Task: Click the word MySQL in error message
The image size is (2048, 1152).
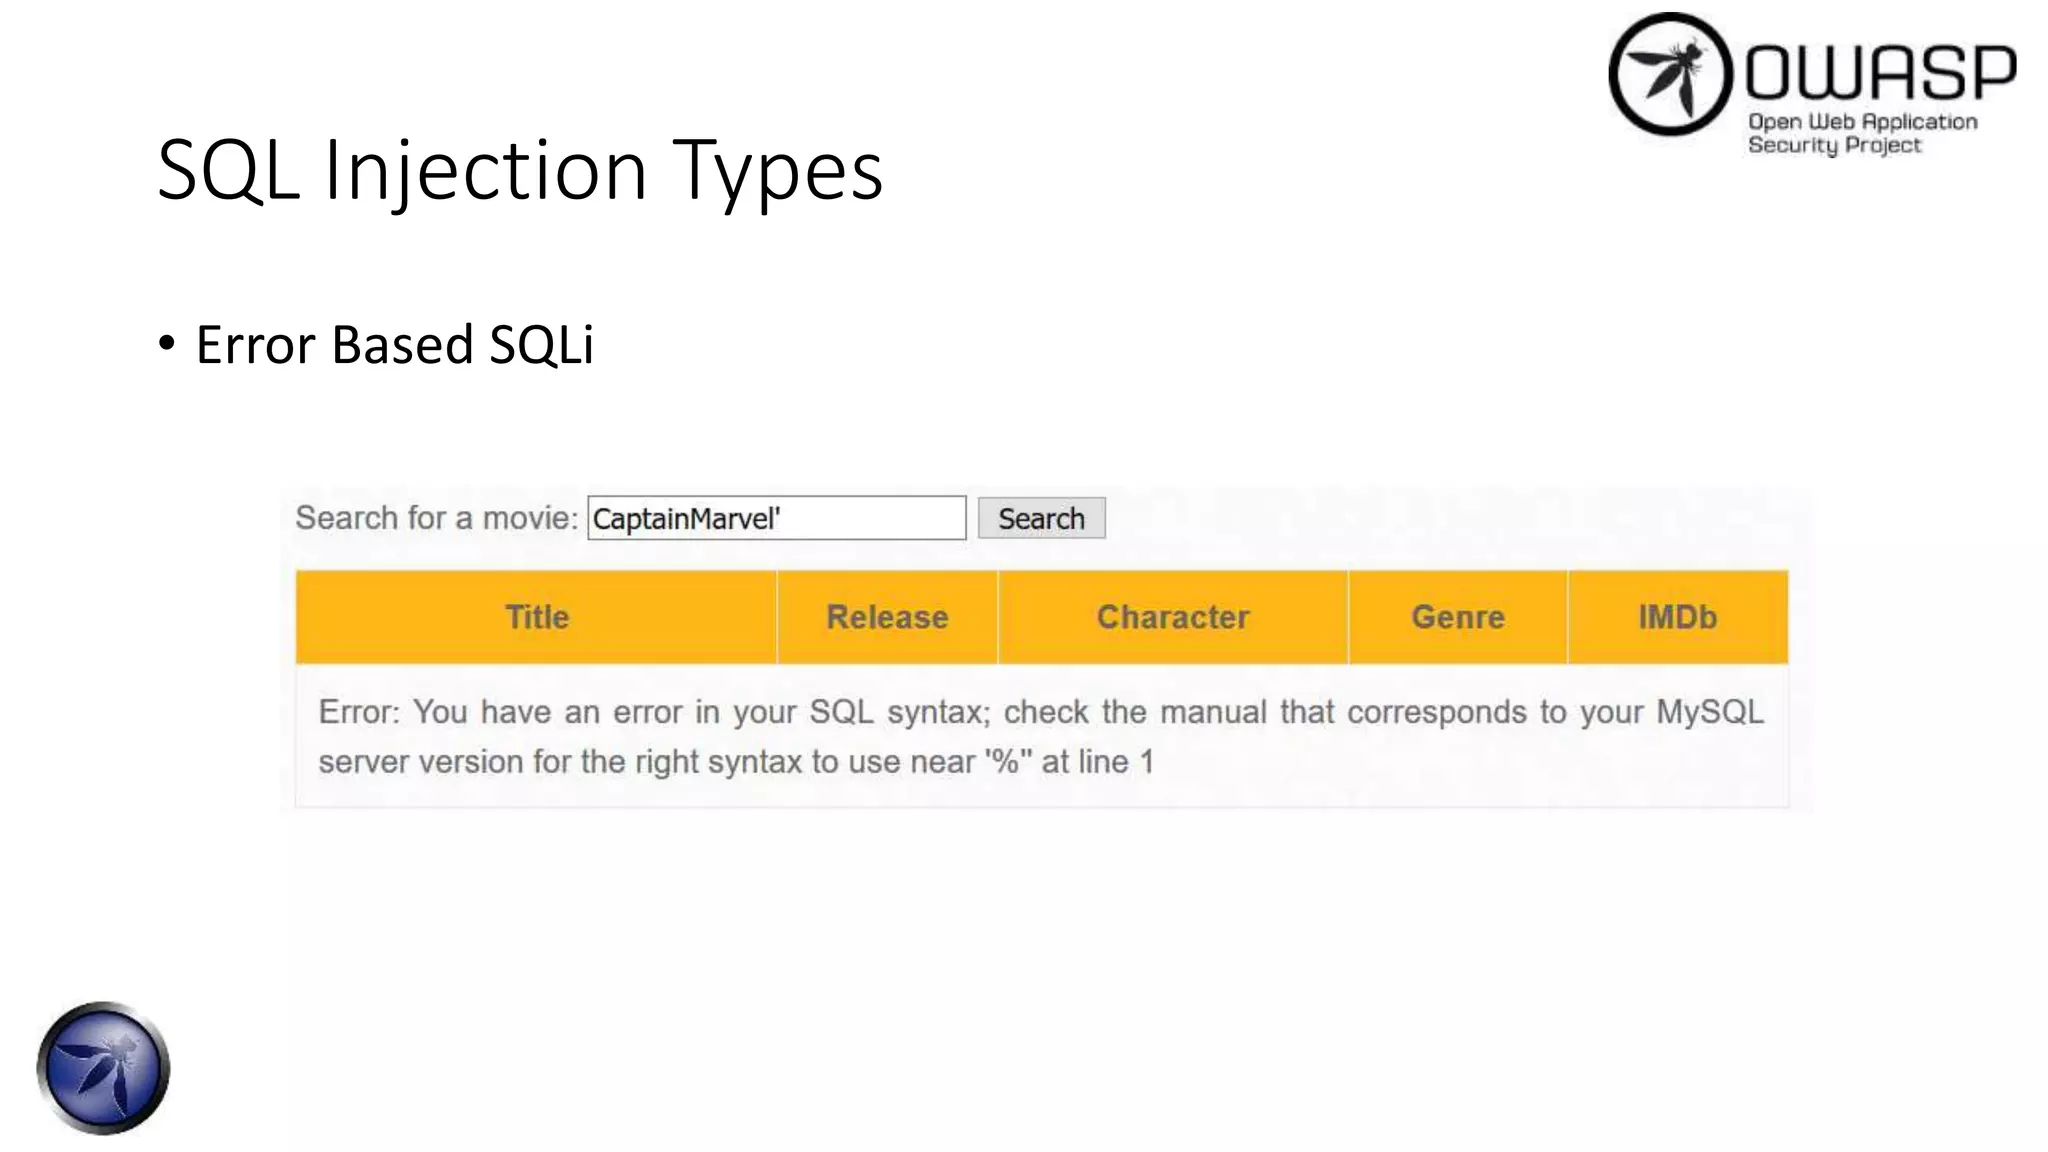Action: [x=1709, y=712]
